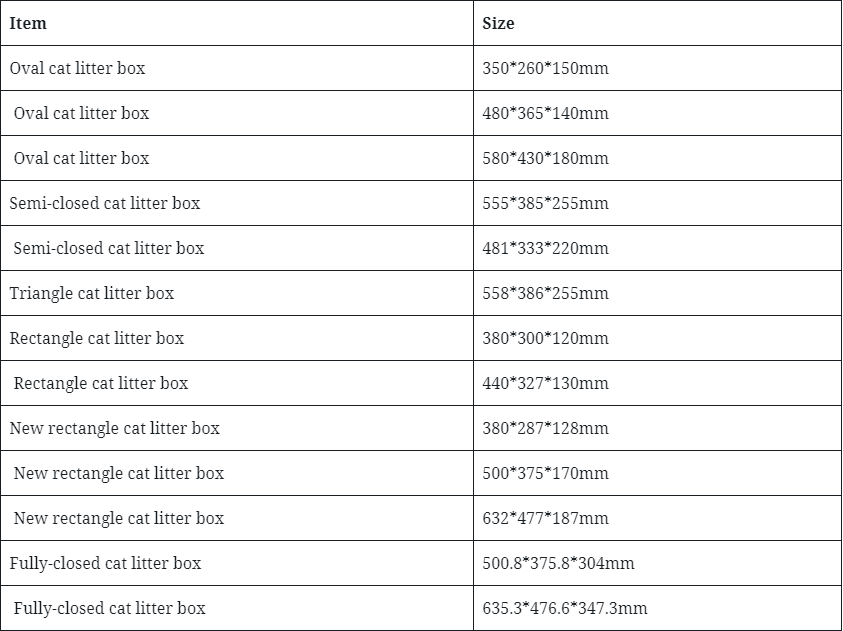This screenshot has height=631, width=843.
Task: Click the 380*300*120mm size cell
Action: 545,338
